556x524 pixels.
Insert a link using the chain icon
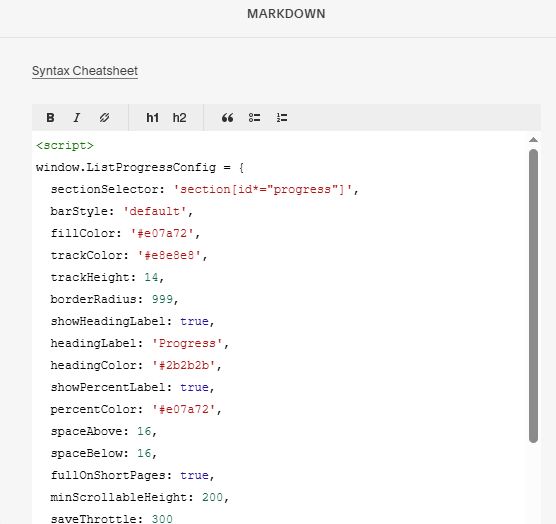point(104,118)
